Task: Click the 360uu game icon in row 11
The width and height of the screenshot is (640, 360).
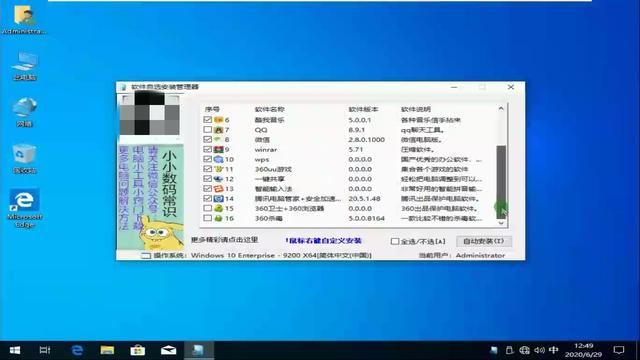Action: coord(219,169)
